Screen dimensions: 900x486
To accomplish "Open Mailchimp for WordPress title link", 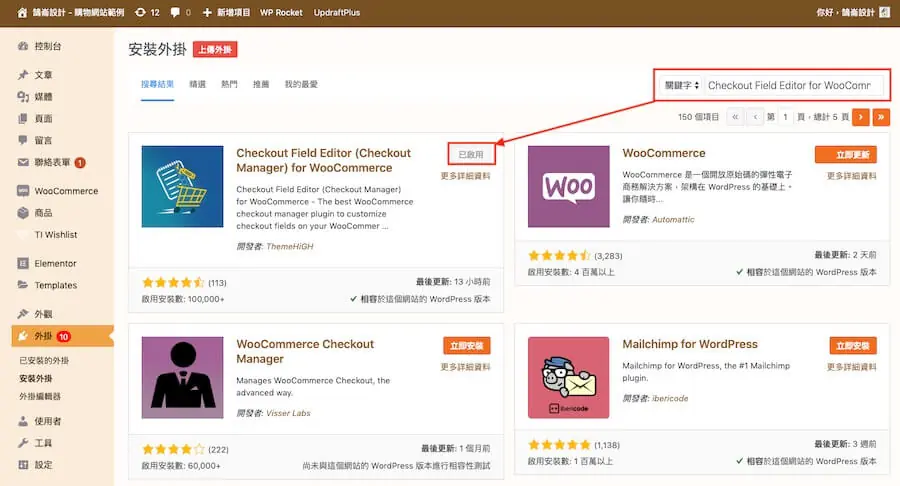I will coord(690,344).
